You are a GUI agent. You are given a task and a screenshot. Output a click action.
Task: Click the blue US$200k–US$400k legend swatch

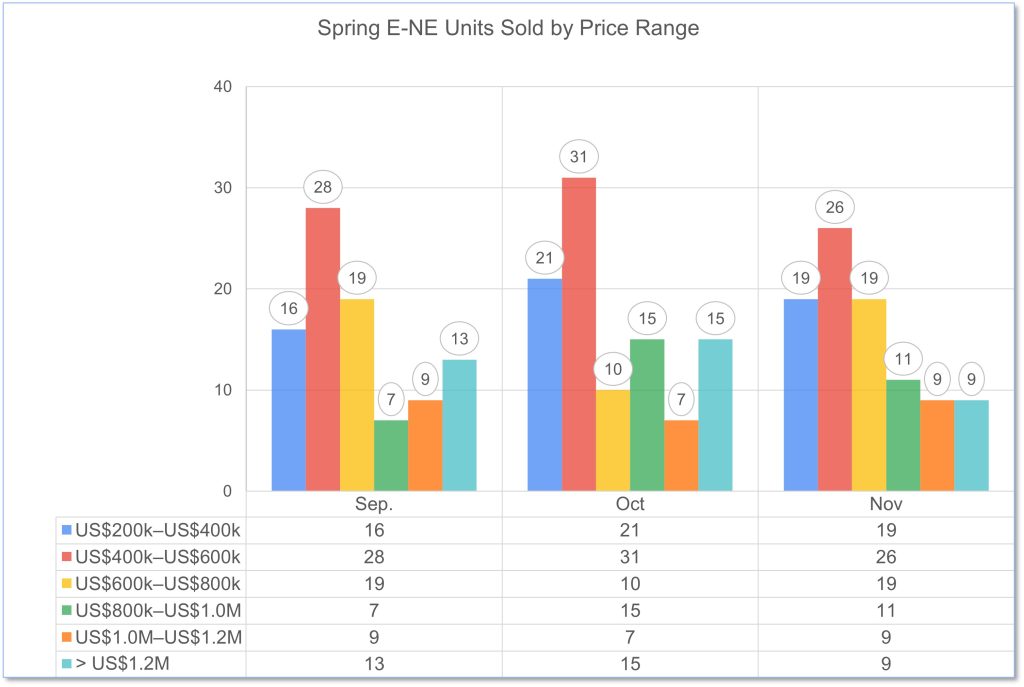(67, 530)
